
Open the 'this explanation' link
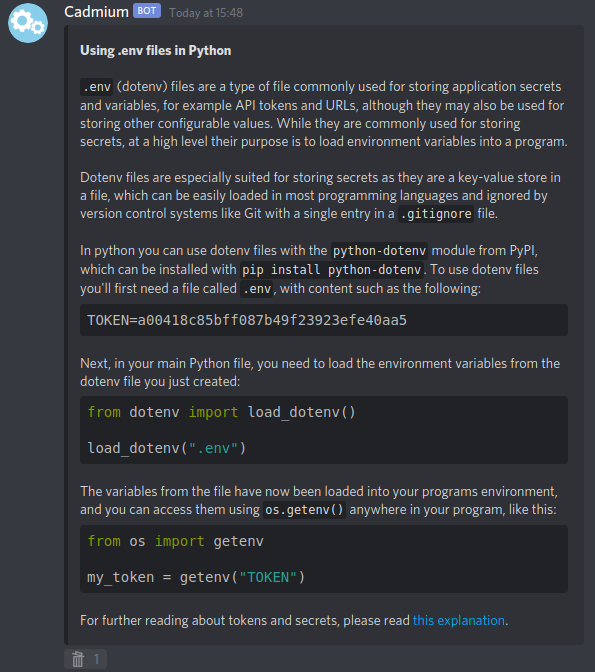(459, 620)
